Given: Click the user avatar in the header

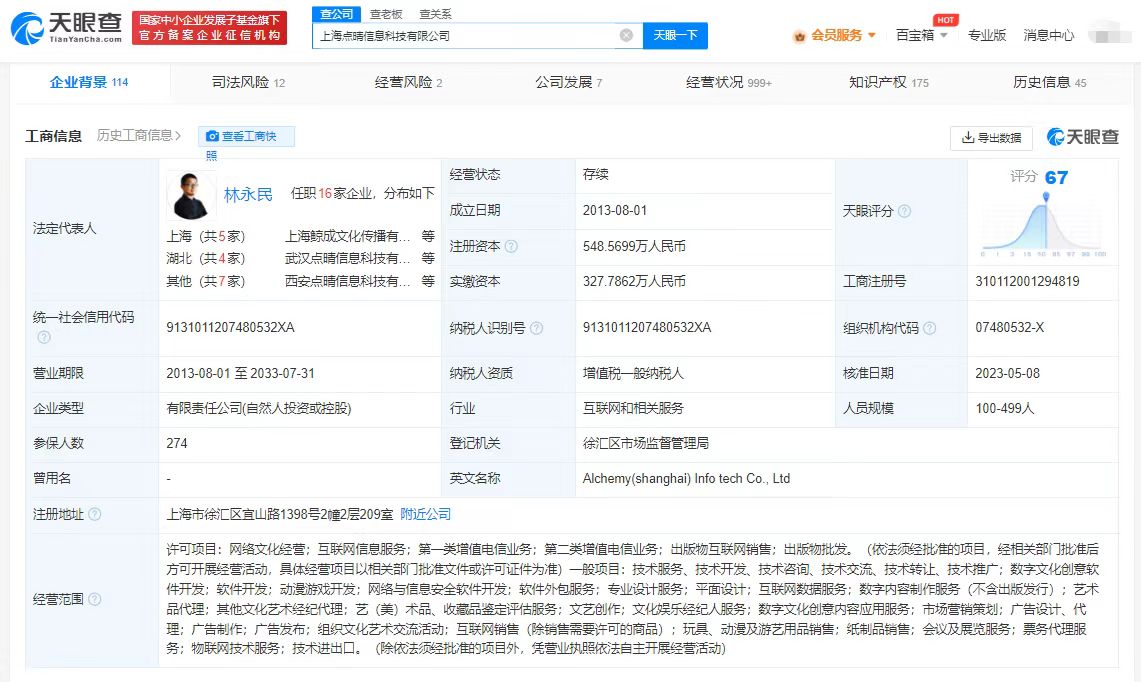Looking at the screenshot, I should point(1110,34).
